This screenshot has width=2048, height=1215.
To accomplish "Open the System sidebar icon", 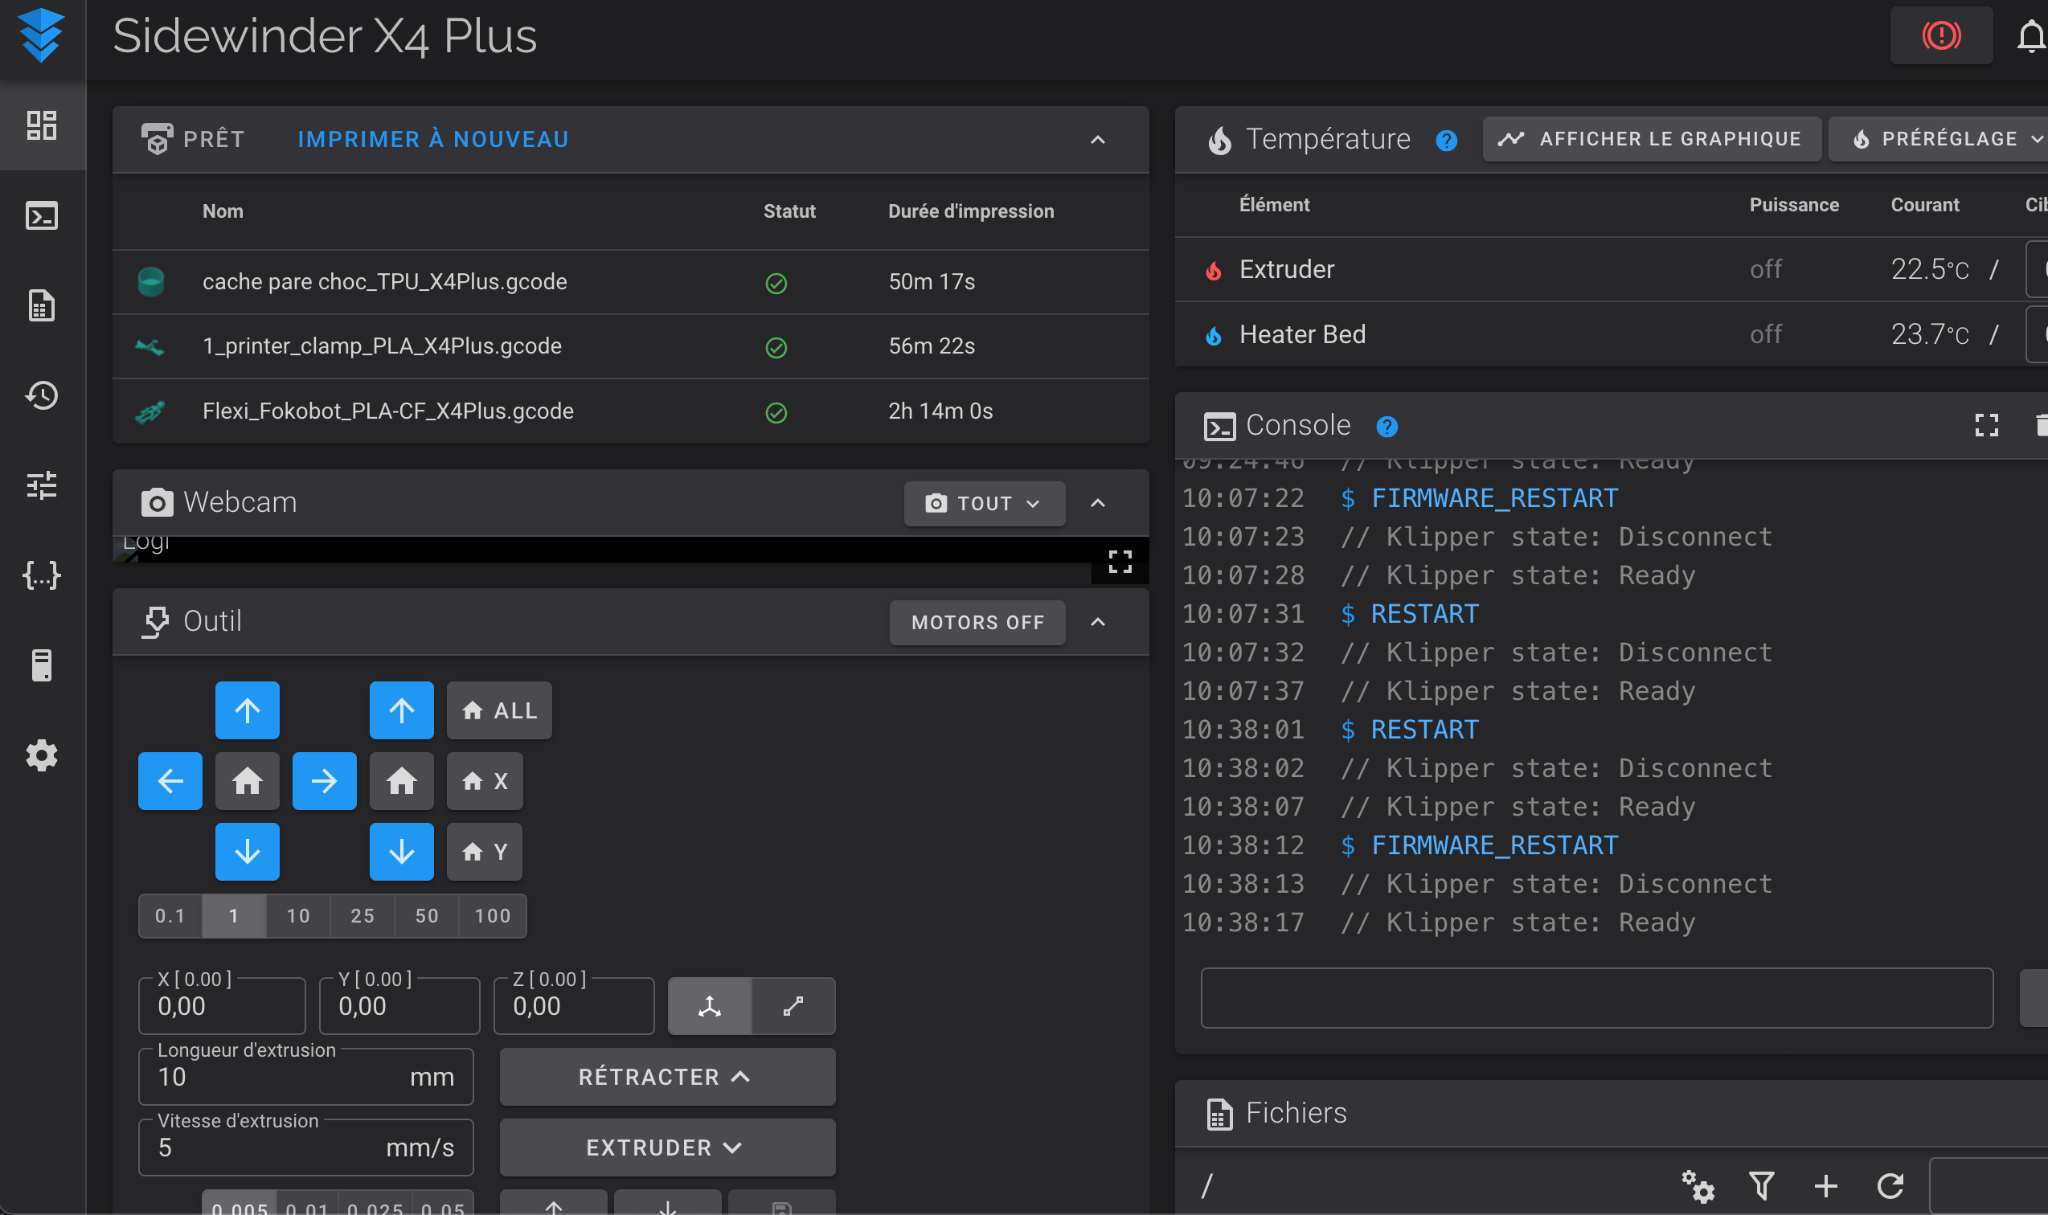I will coord(41,665).
